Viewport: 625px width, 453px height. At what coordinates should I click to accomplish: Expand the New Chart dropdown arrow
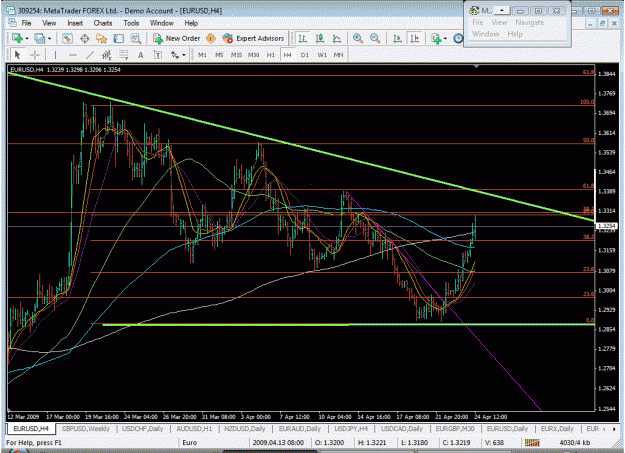(27, 39)
